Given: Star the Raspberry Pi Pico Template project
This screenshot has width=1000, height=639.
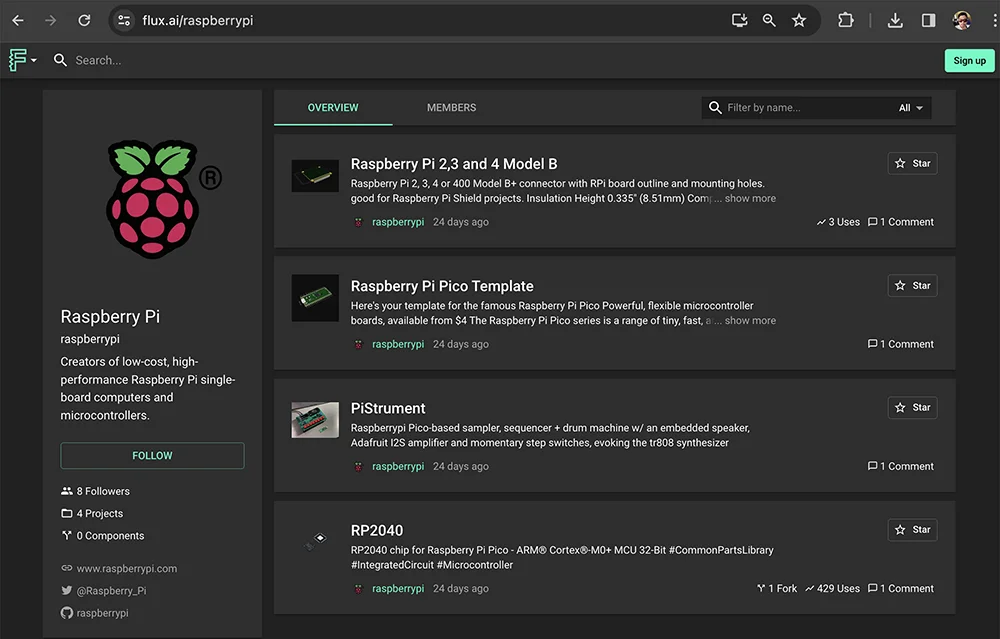Looking at the screenshot, I should 911,285.
